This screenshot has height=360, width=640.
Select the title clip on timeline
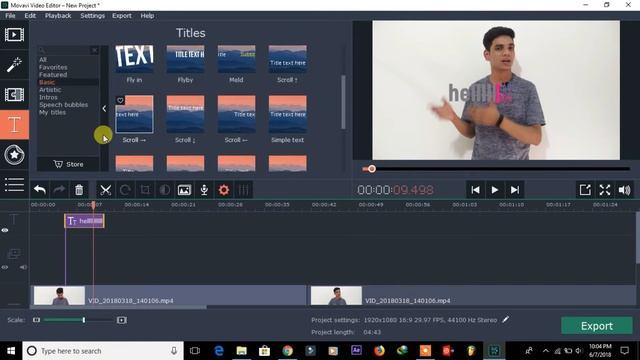tap(84, 221)
